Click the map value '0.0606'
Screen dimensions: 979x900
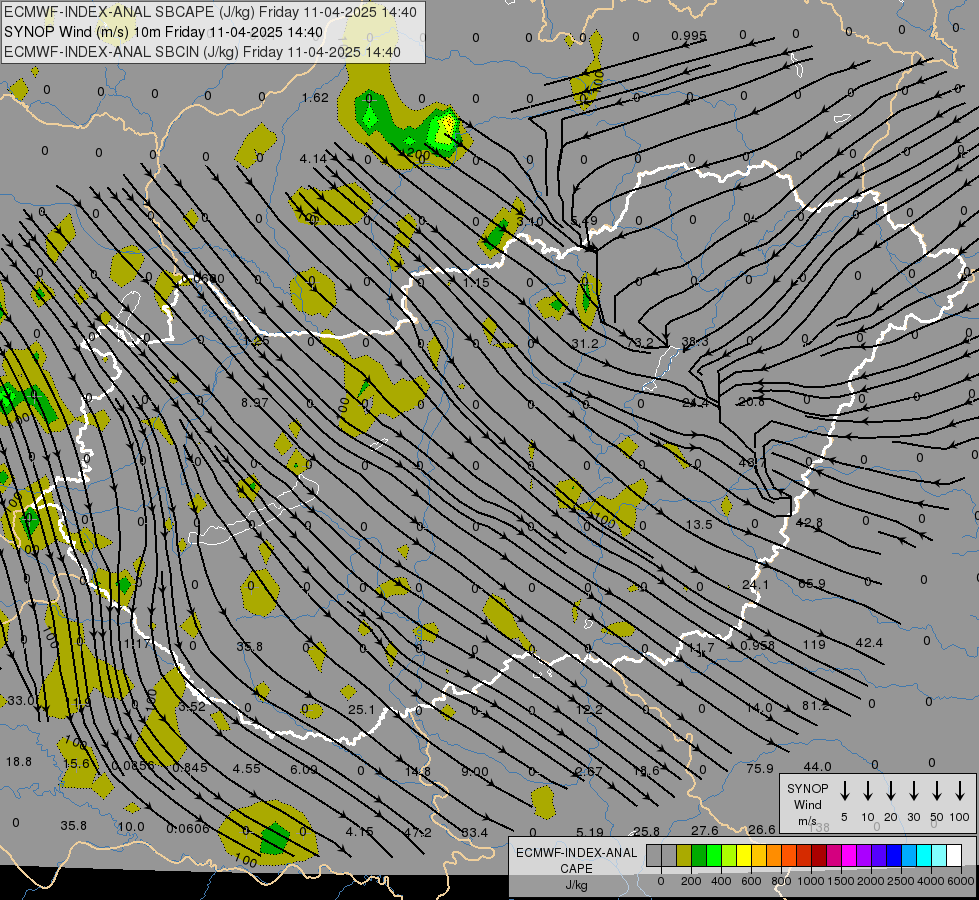pyautogui.click(x=187, y=829)
